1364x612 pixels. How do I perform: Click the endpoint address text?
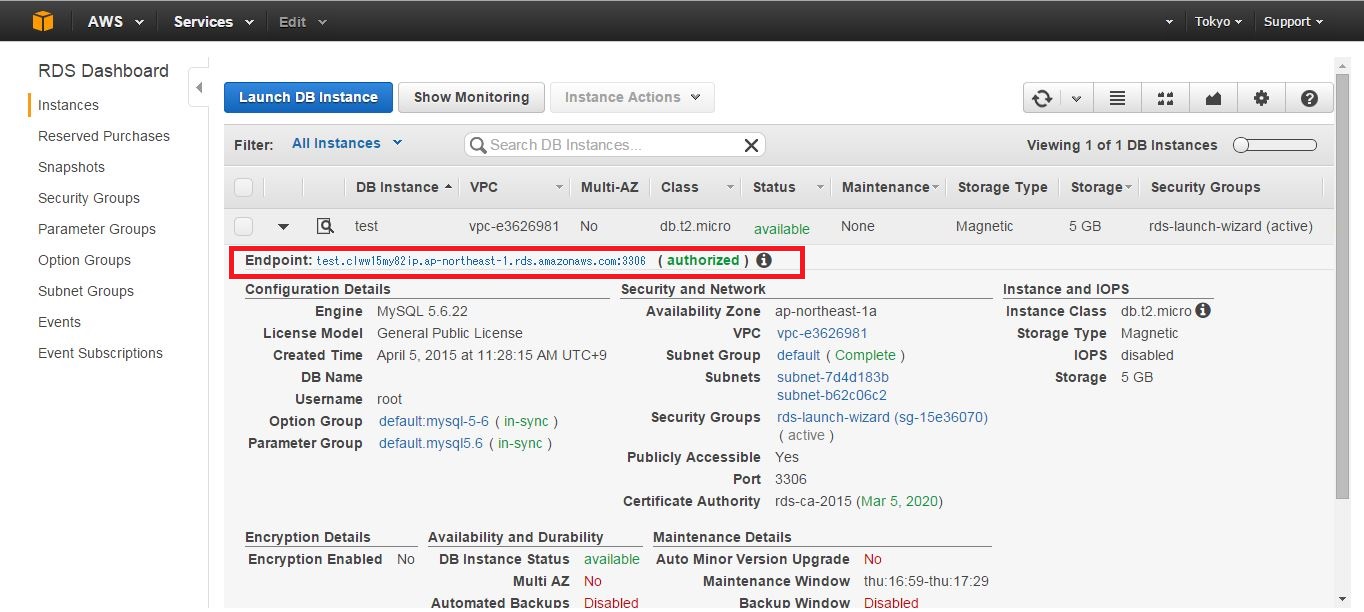[x=481, y=261]
